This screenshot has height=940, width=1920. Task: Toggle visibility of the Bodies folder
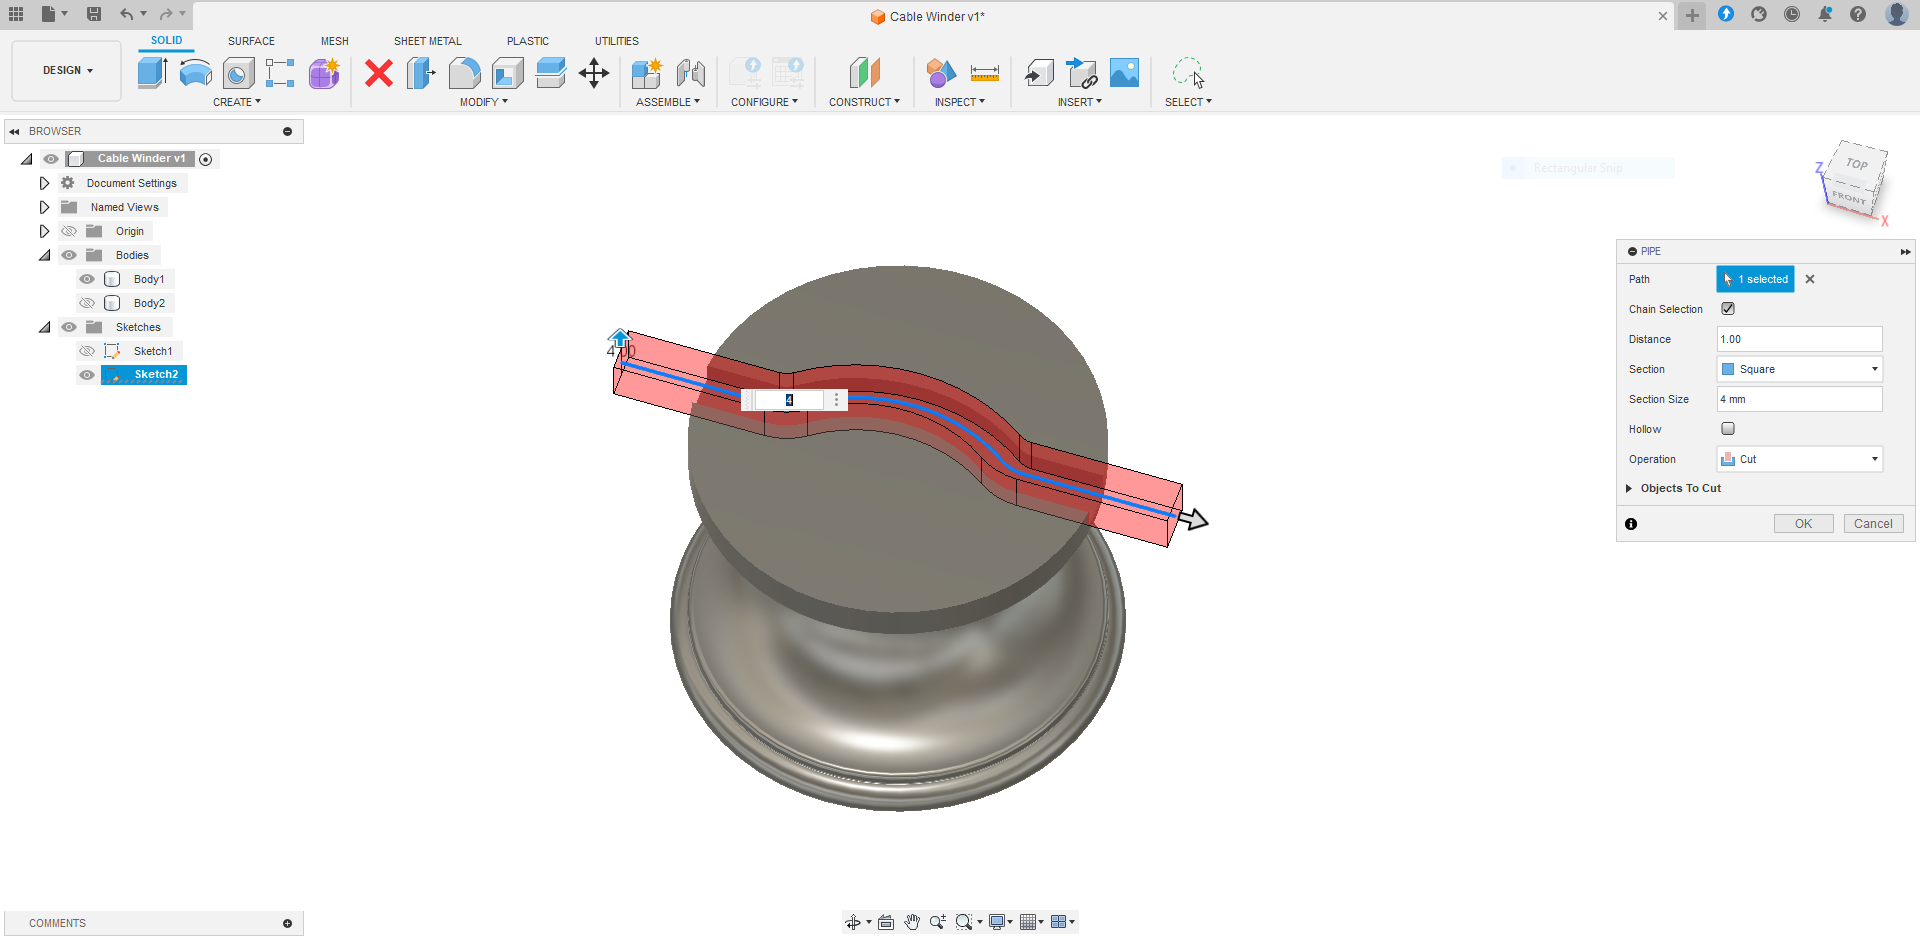click(x=69, y=255)
